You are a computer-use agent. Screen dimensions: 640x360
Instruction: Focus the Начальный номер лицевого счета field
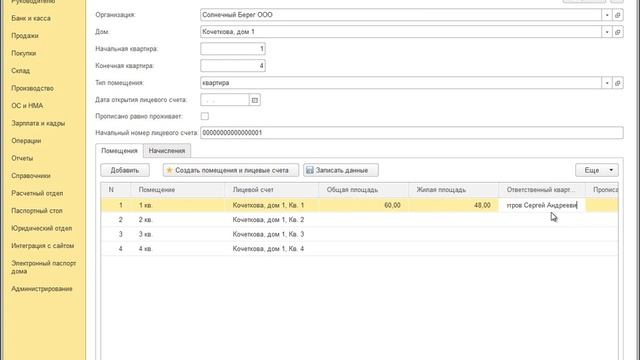click(x=412, y=133)
